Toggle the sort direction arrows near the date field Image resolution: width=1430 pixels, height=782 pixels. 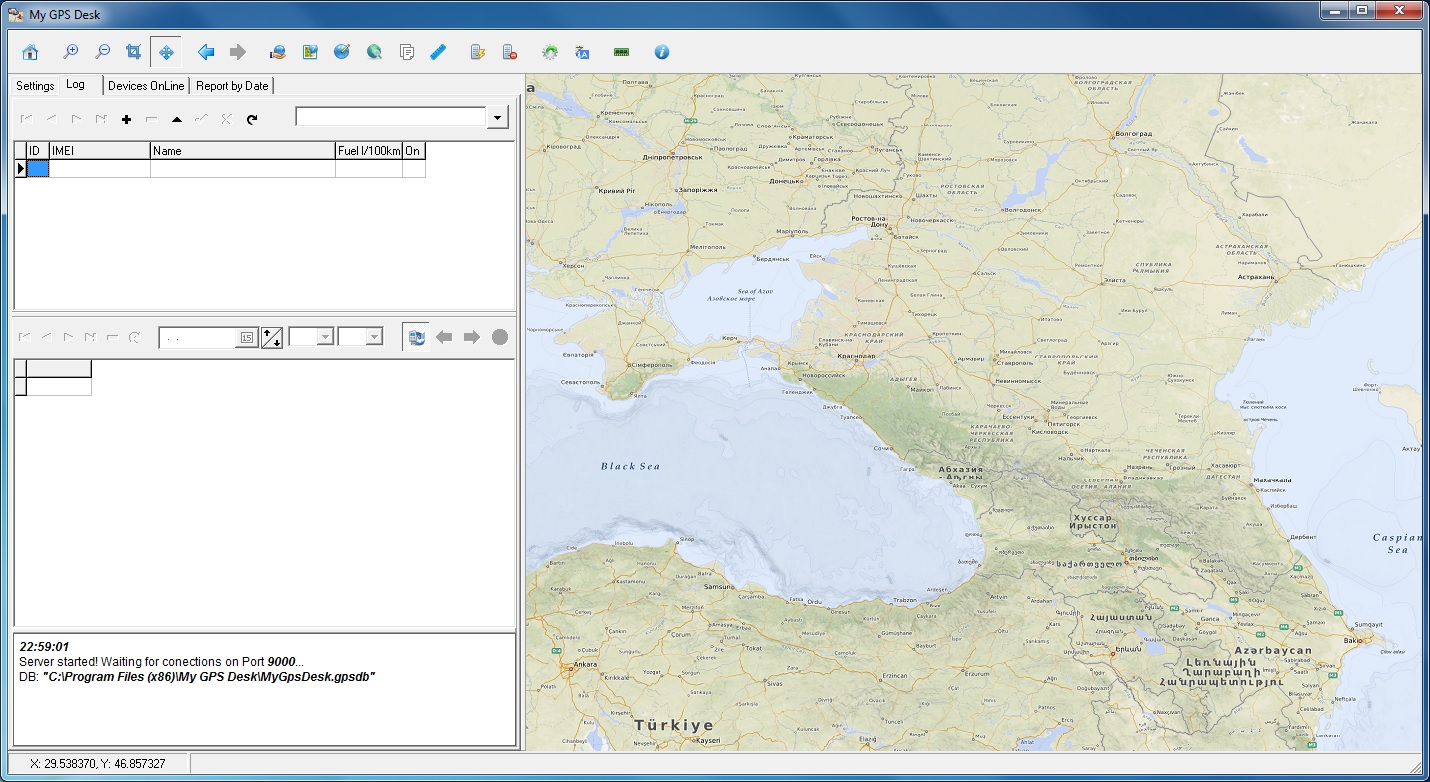(271, 336)
